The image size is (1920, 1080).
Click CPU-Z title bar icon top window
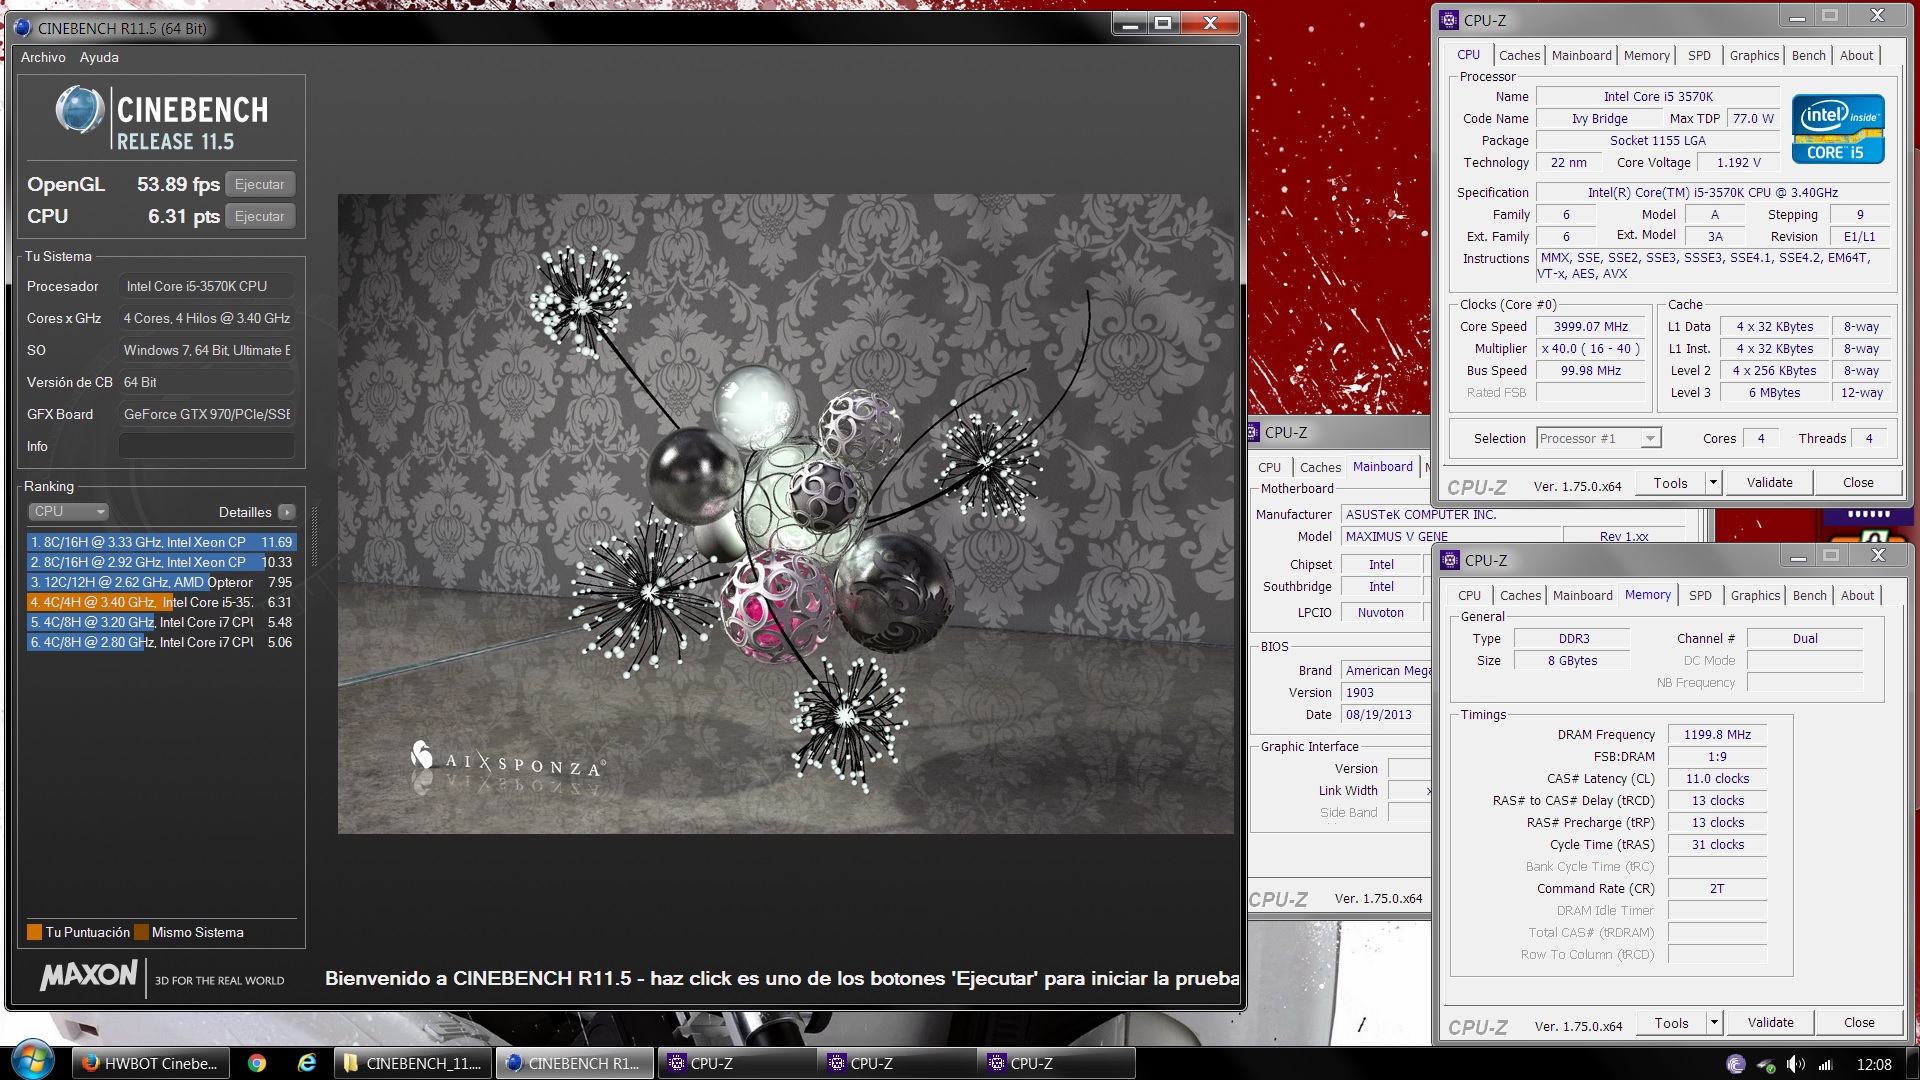click(1449, 20)
